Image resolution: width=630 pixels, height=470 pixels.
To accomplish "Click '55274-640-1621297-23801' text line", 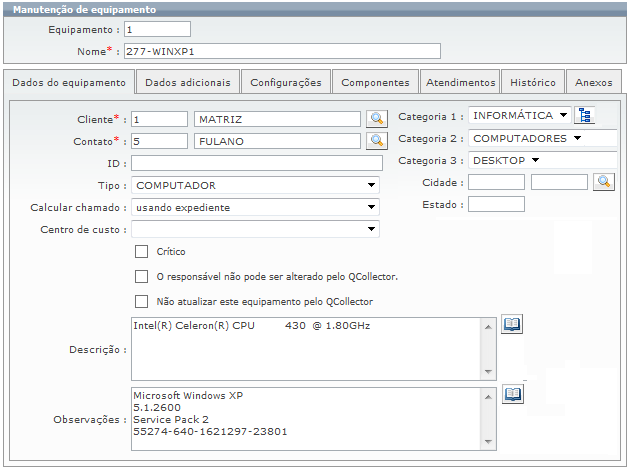I will [210, 431].
